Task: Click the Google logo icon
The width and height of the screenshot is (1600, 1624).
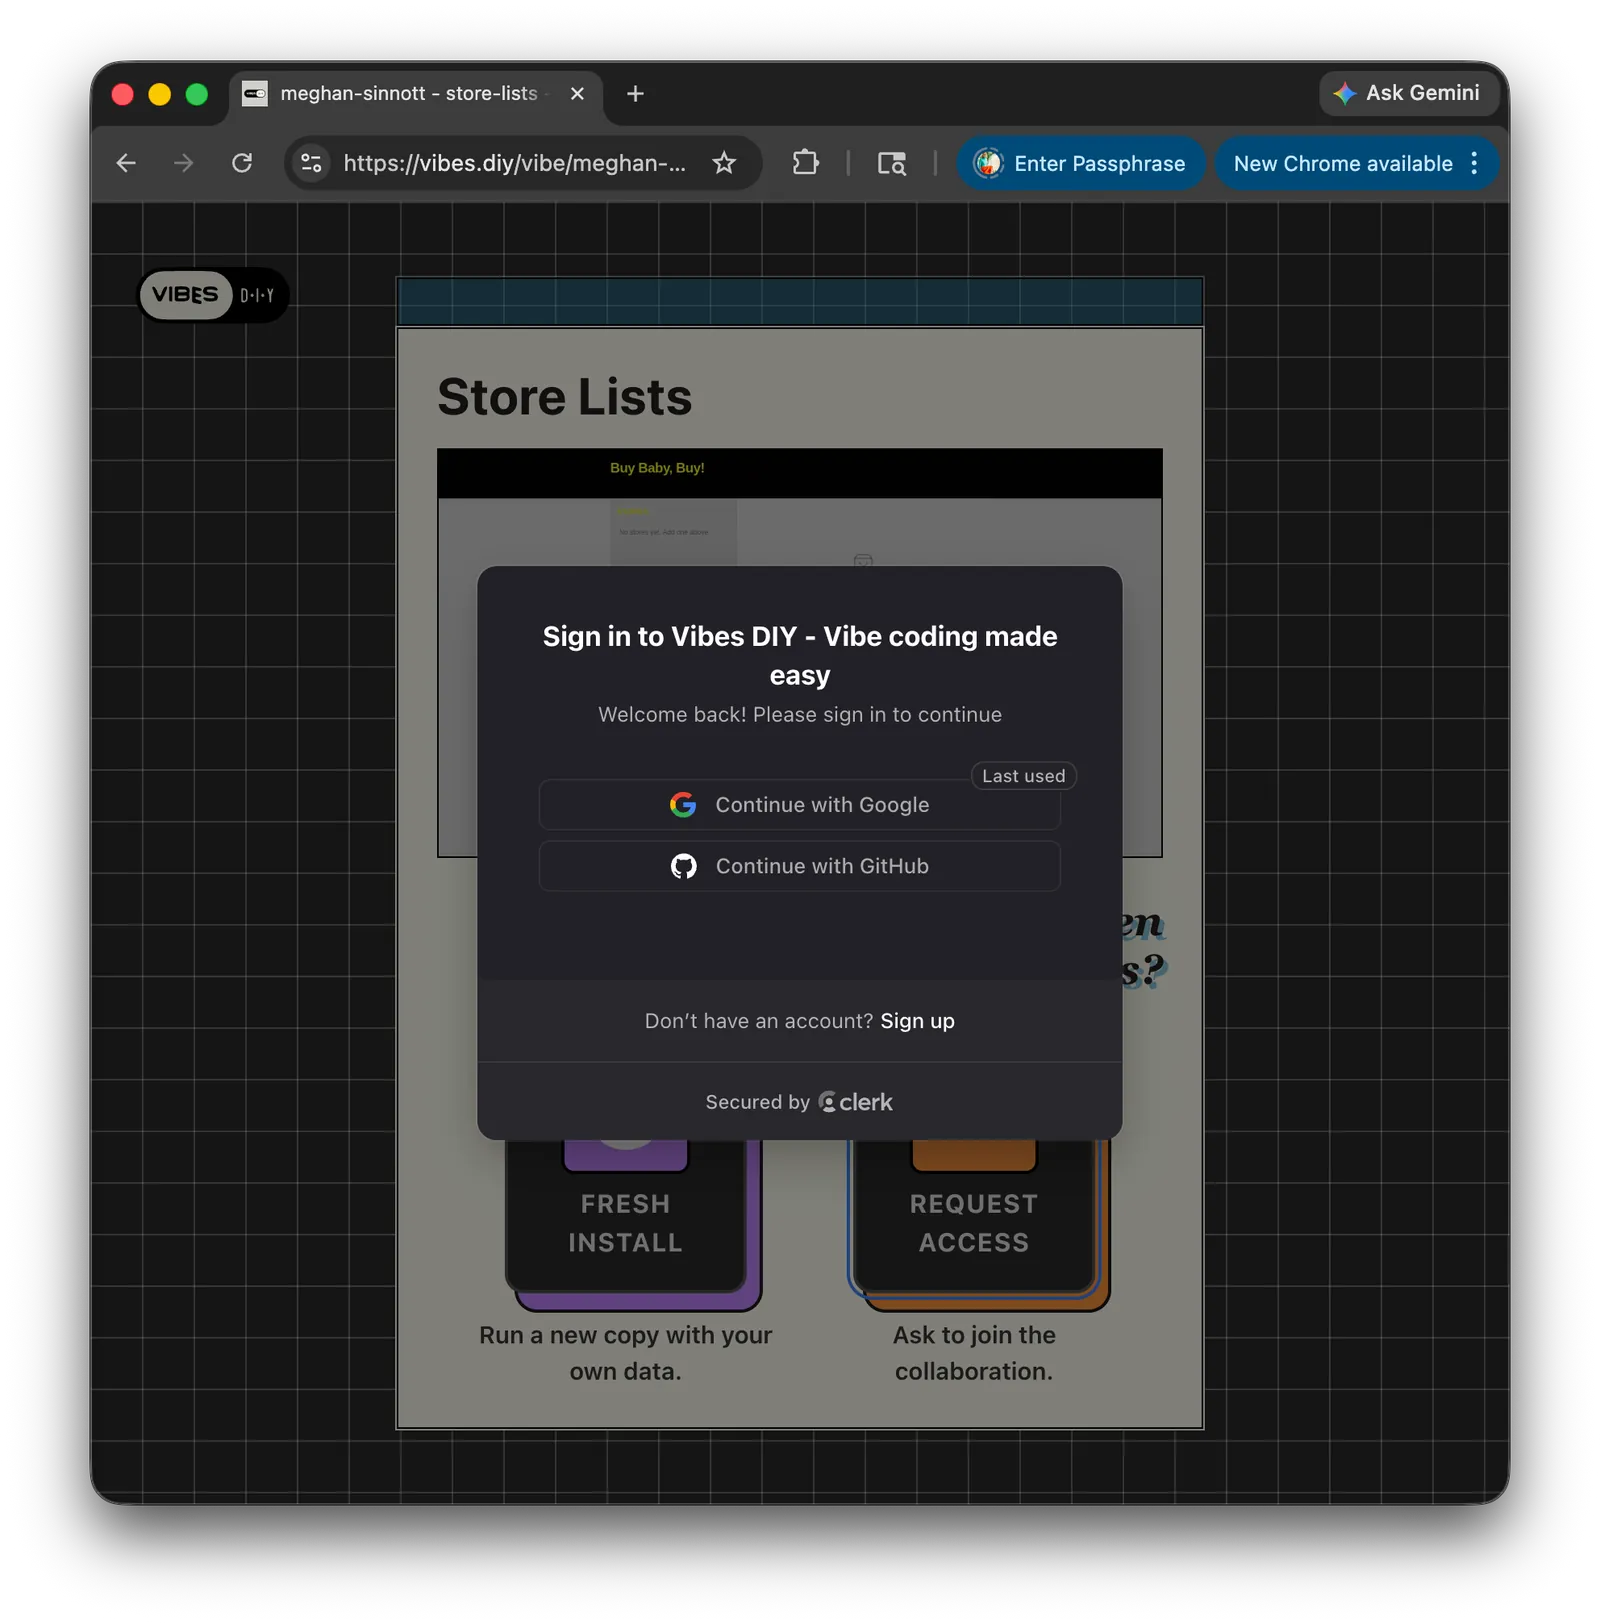Action: (683, 805)
